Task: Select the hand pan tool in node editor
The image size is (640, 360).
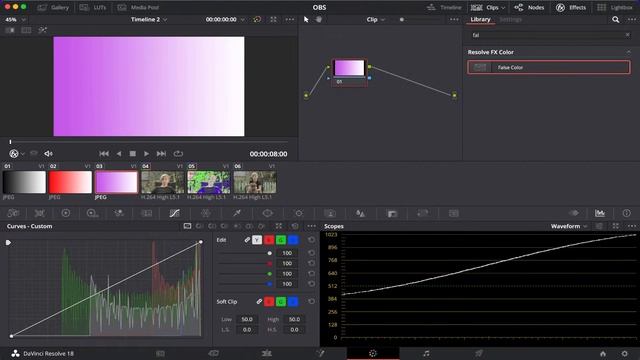Action: (x=318, y=19)
